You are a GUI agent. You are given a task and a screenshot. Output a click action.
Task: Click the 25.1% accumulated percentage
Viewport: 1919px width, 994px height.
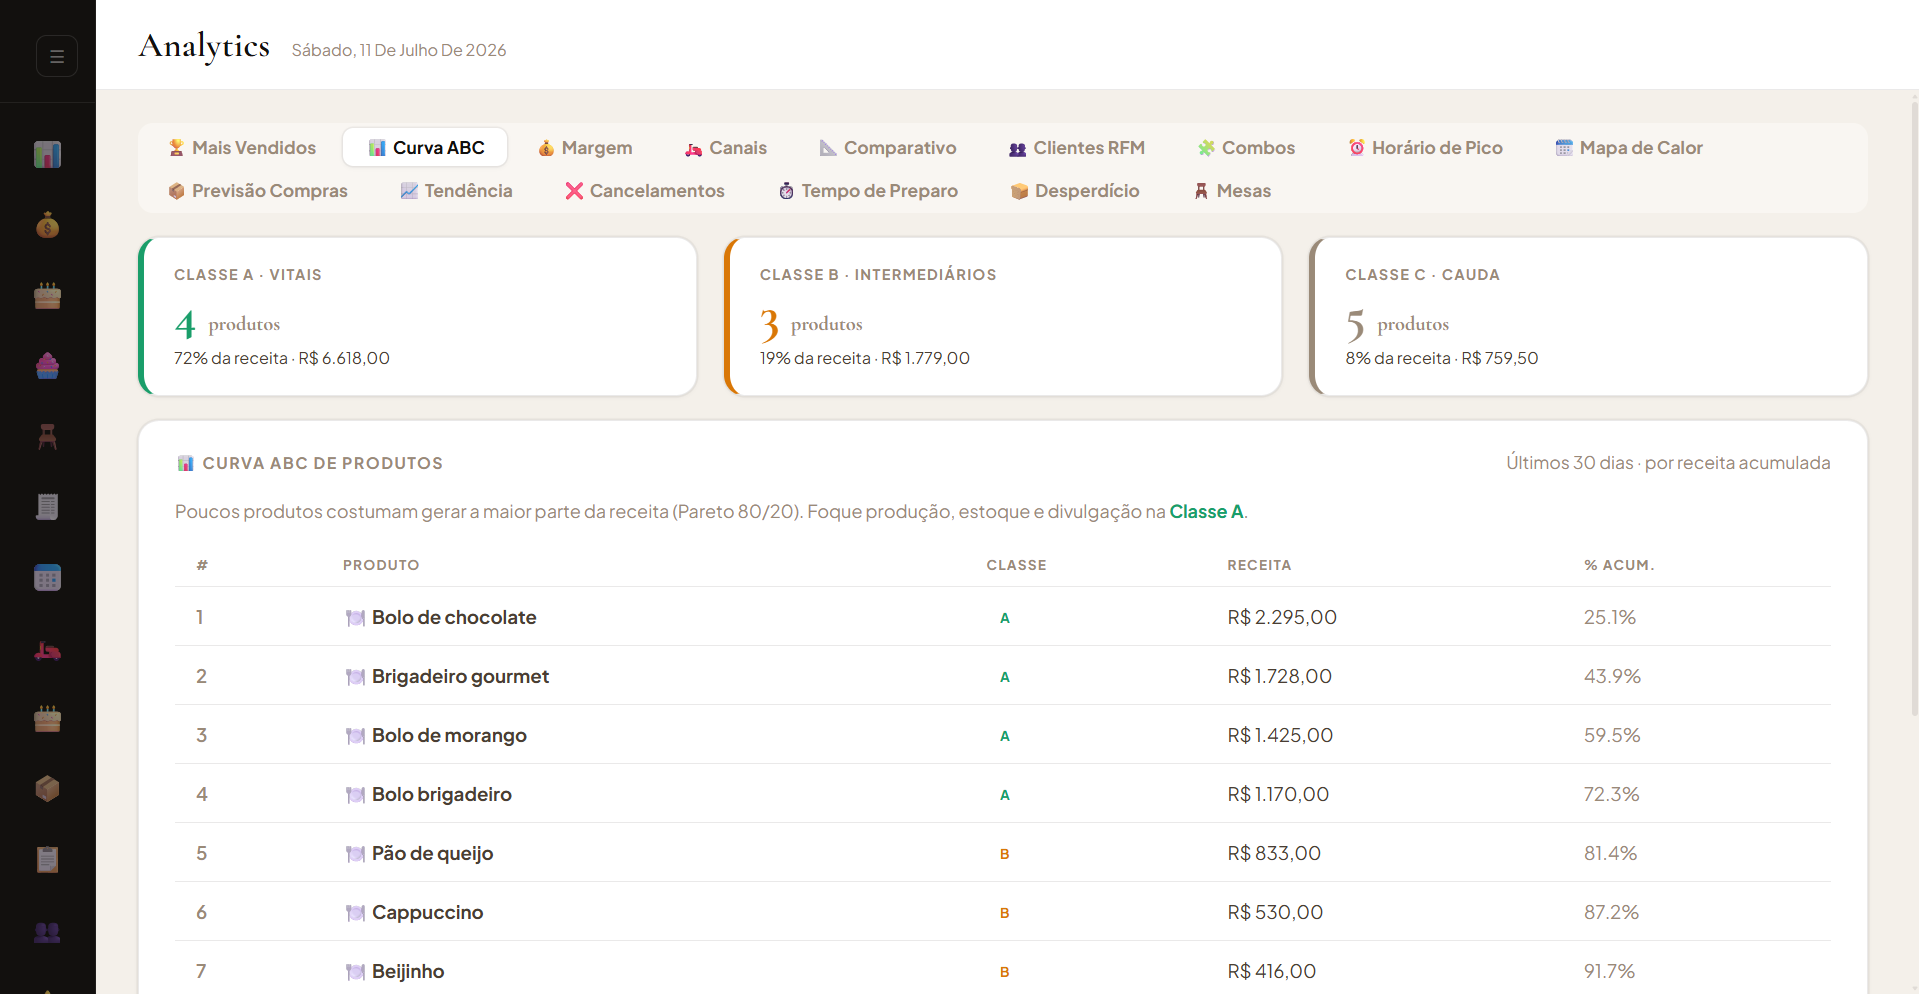pos(1610,618)
